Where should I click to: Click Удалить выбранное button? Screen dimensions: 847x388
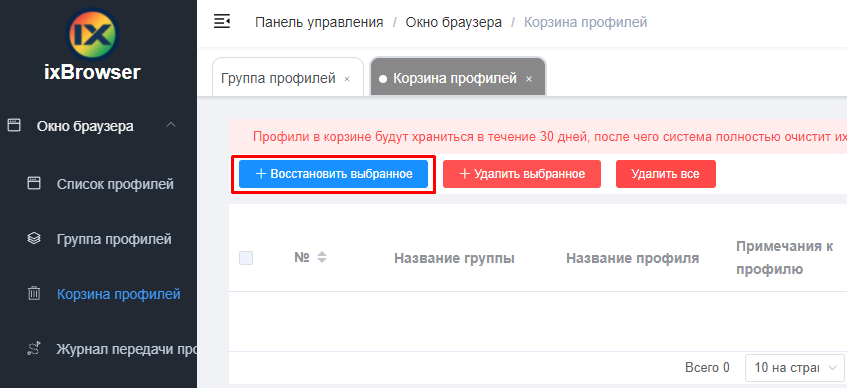pyautogui.click(x=522, y=174)
